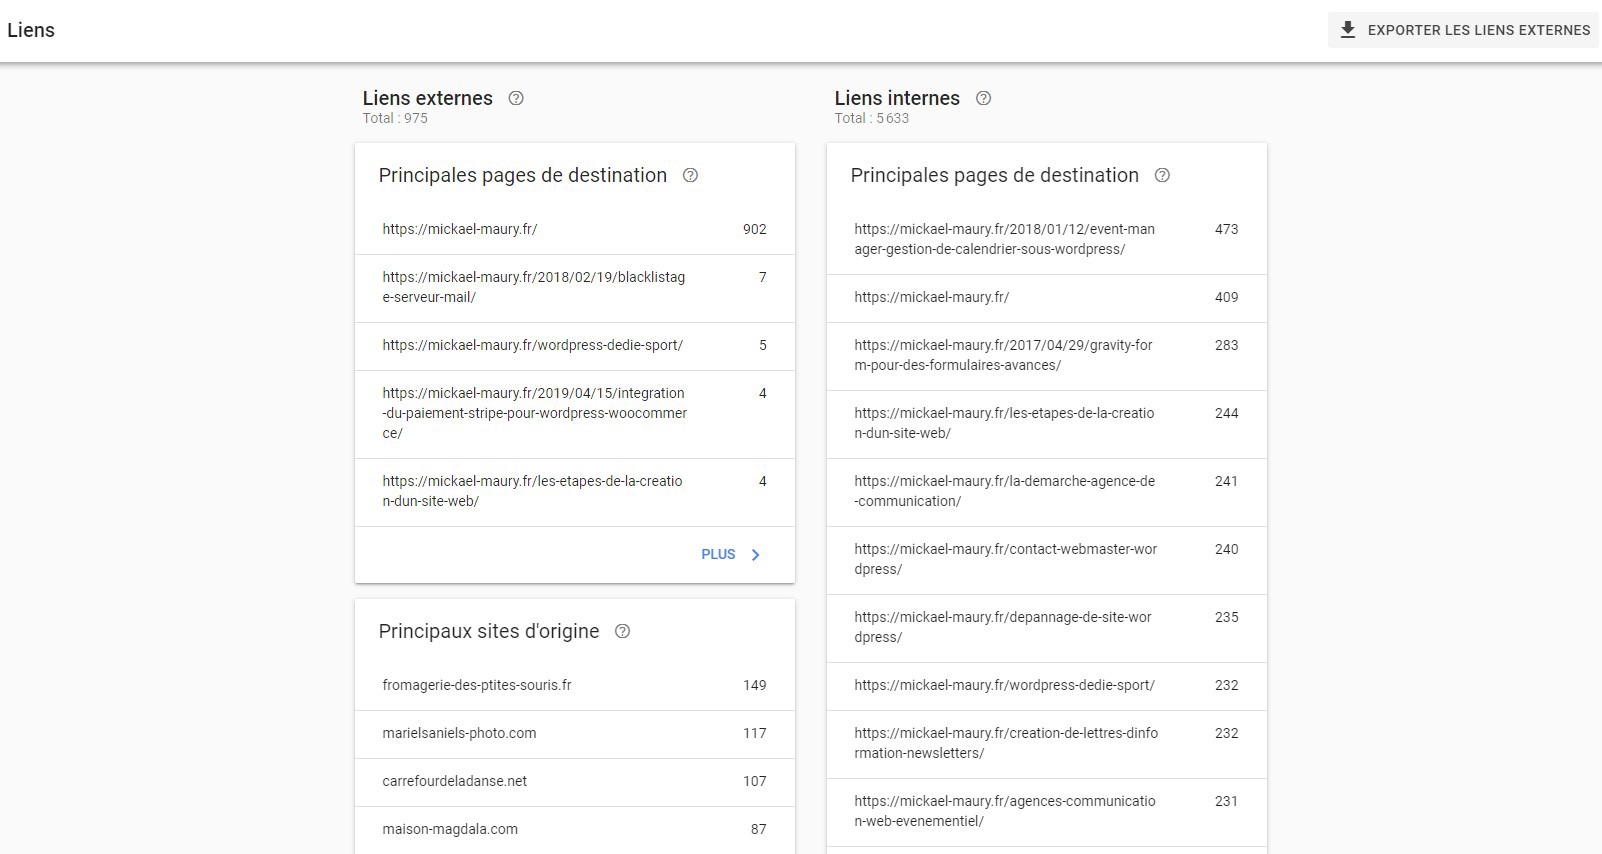Click the chevron arrow next to PLUS

point(756,555)
